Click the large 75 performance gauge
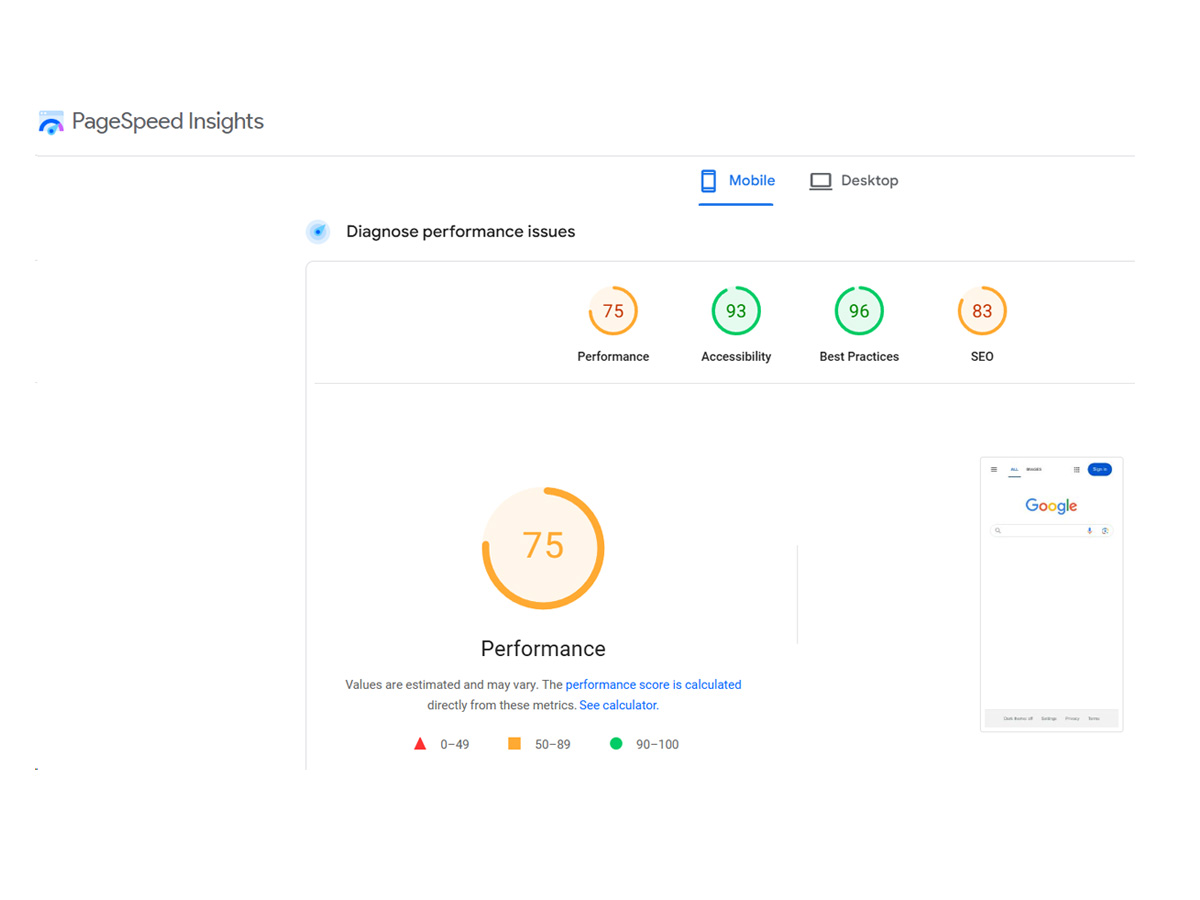 (543, 548)
